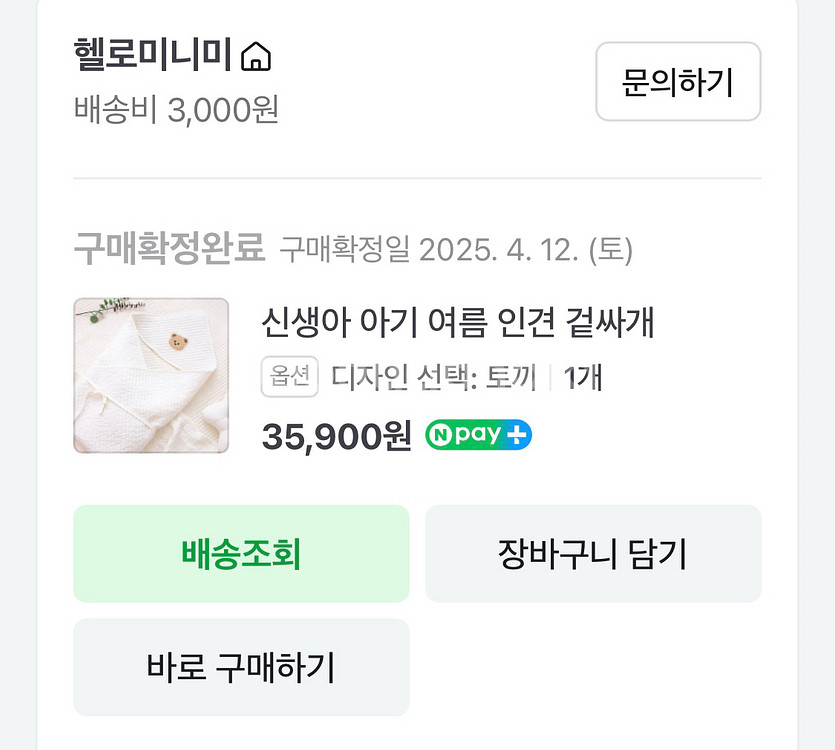This screenshot has width=835, height=750.
Task: Click the baby blanket product thumbnail
Action: 151,376
